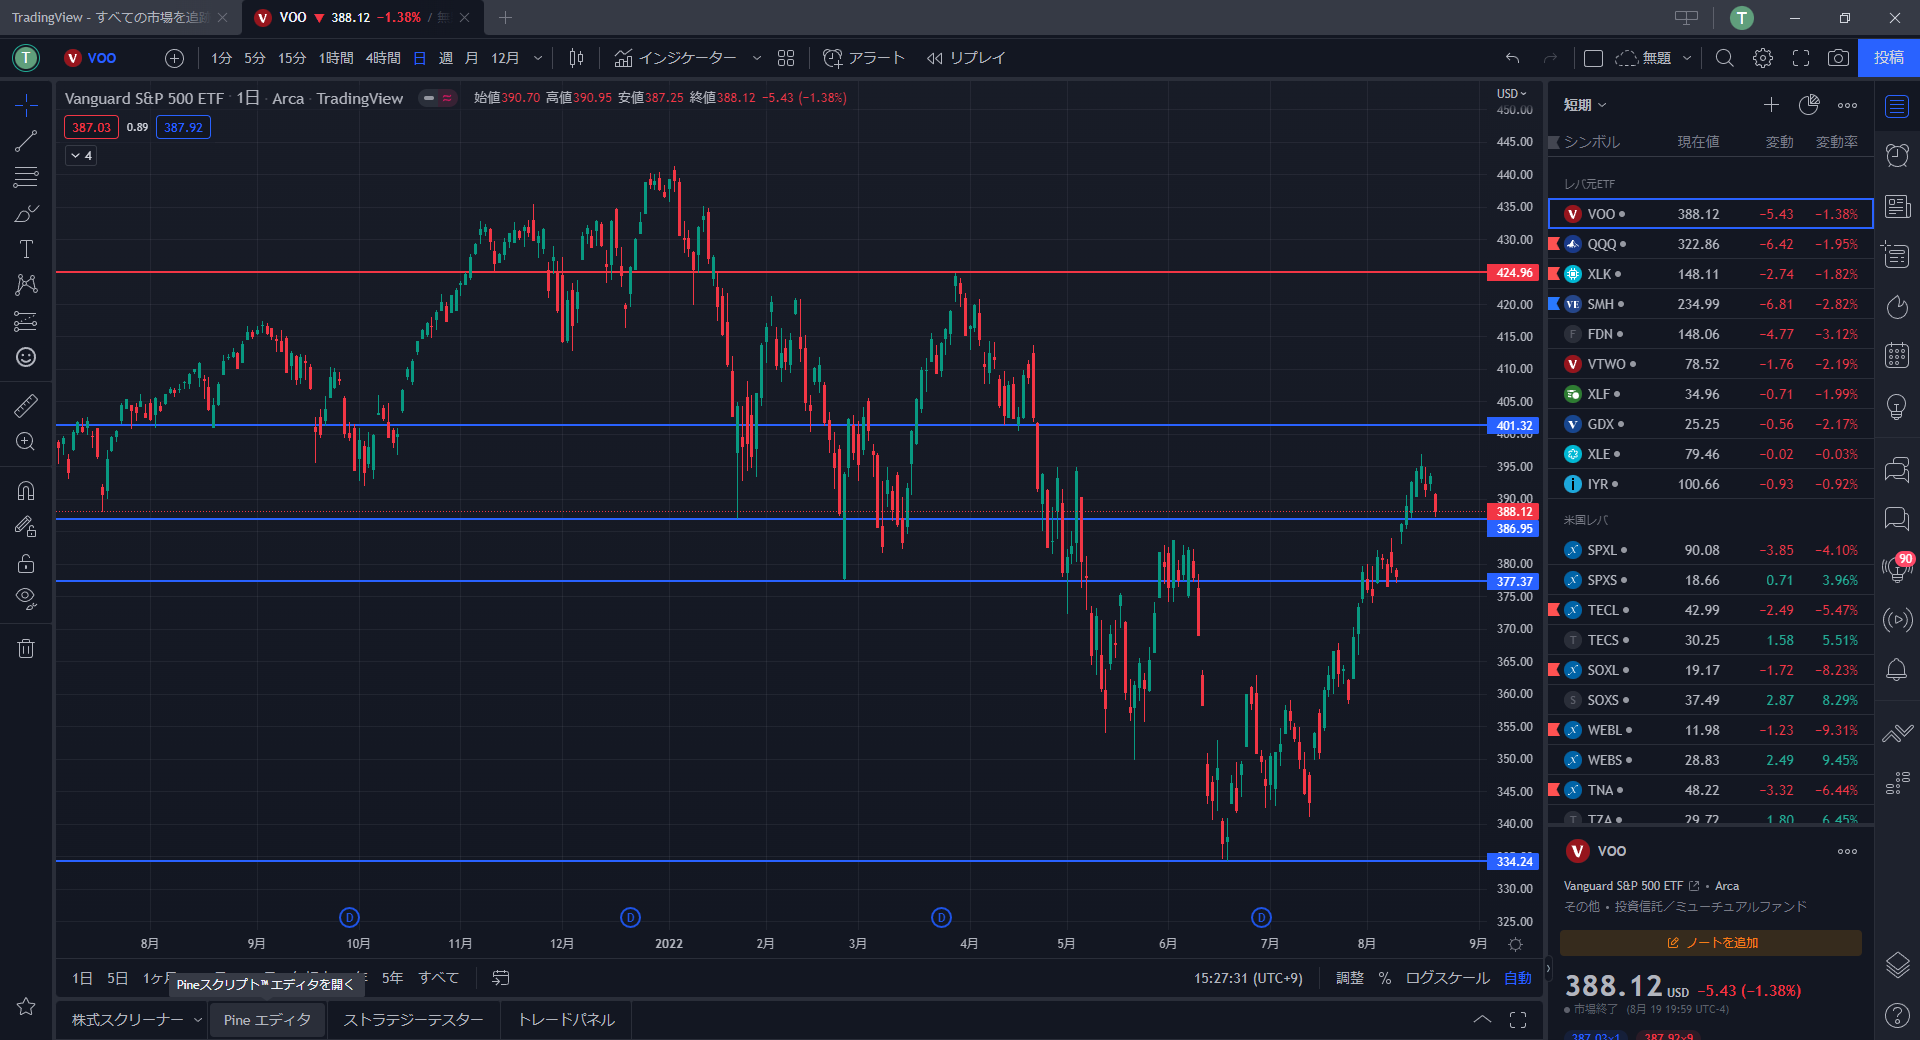Toggle log scale on the chart
Image resolution: width=1920 pixels, height=1040 pixels.
(x=1447, y=978)
